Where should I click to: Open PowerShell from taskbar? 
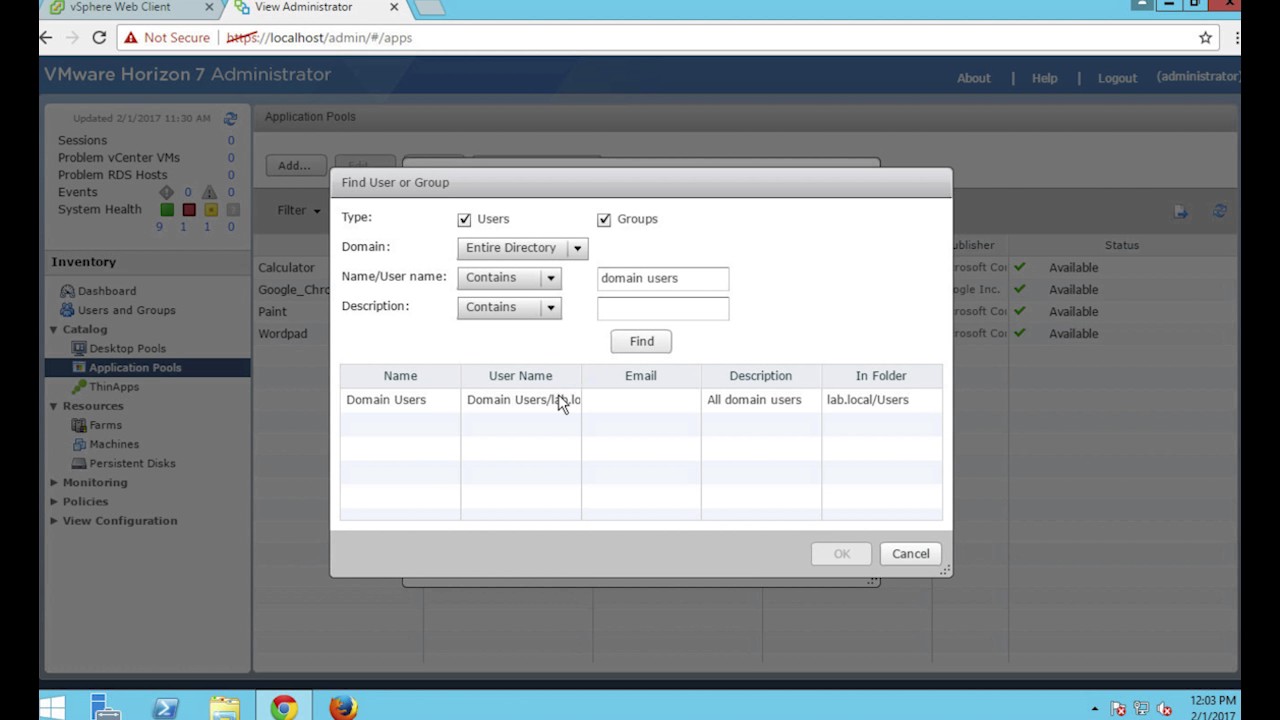pyautogui.click(x=166, y=708)
